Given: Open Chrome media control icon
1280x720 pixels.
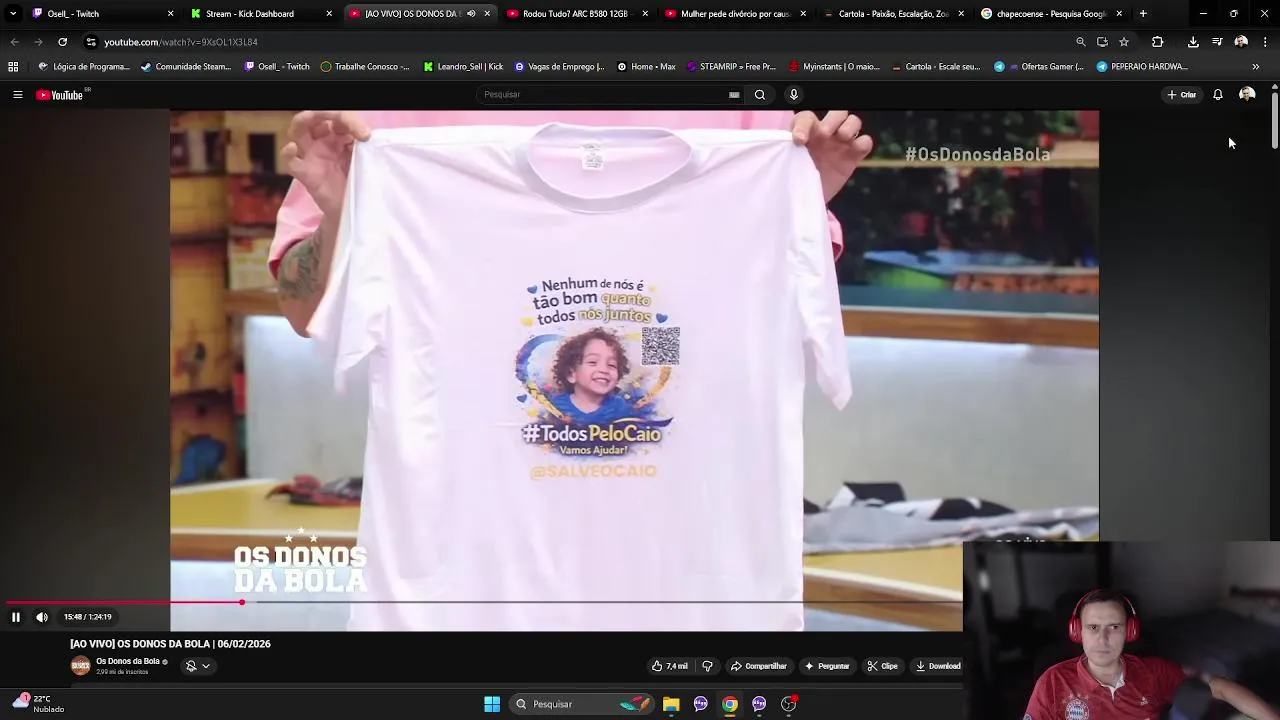Looking at the screenshot, I should (x=1217, y=42).
